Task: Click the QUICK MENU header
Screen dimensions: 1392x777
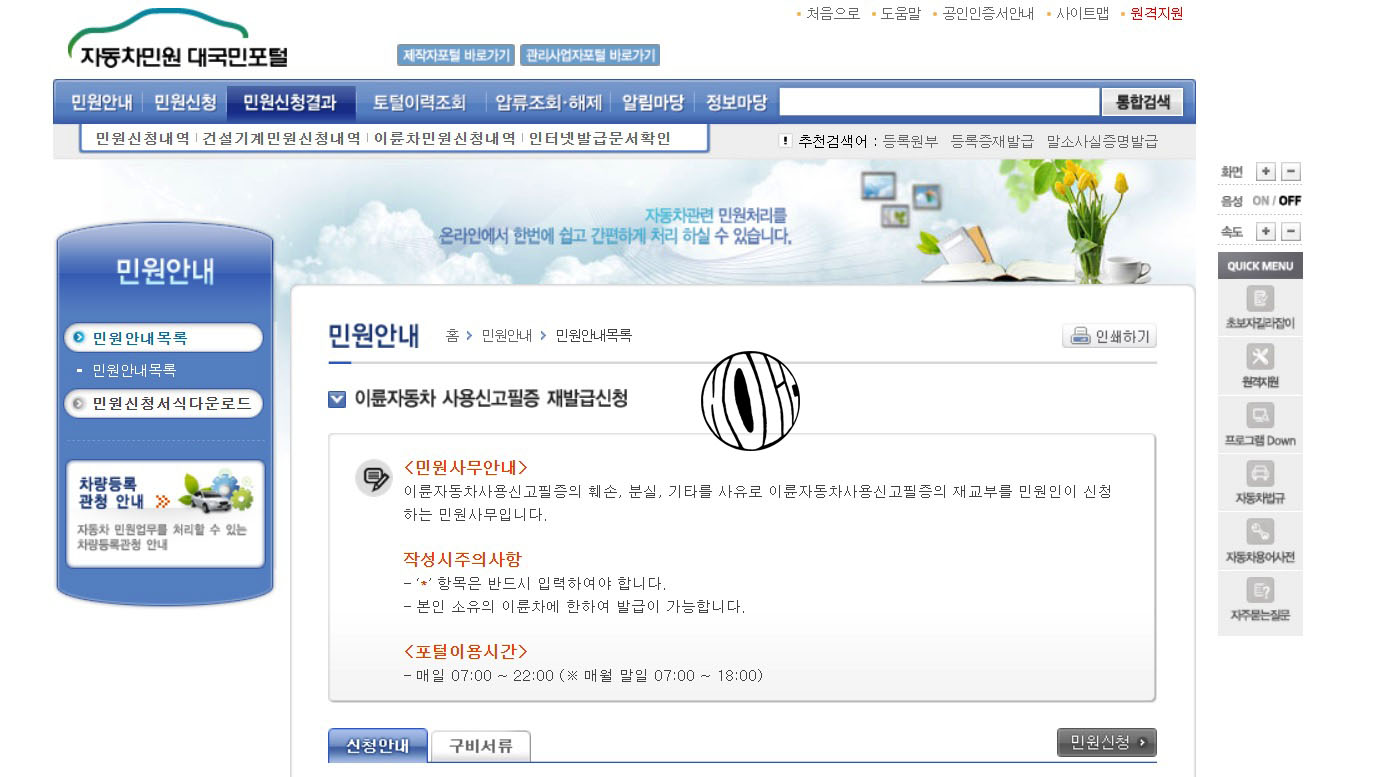Action: pyautogui.click(x=1260, y=266)
